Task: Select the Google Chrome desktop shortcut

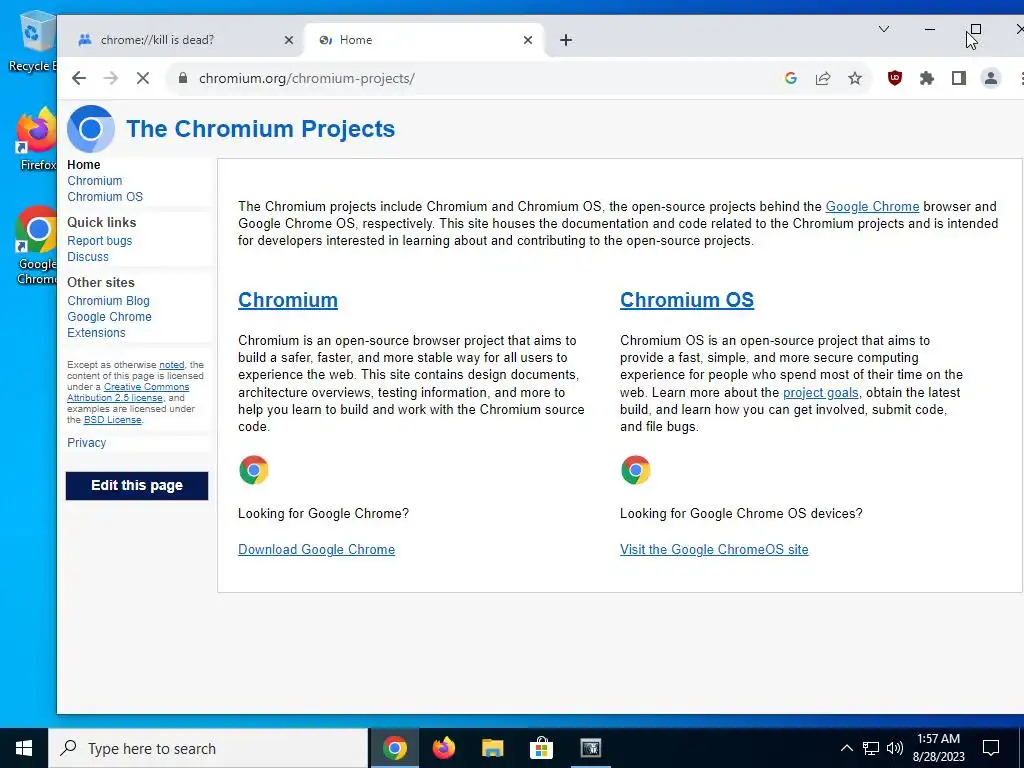Action: pyautogui.click(x=35, y=246)
